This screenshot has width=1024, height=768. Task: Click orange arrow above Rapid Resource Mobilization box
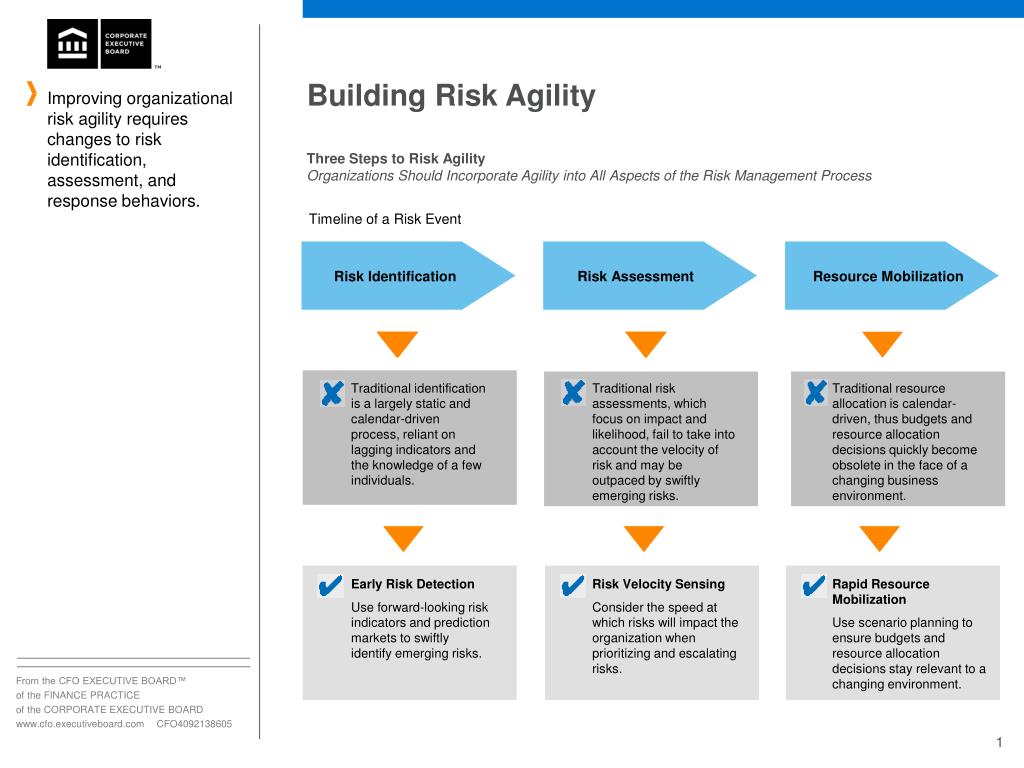(x=880, y=539)
